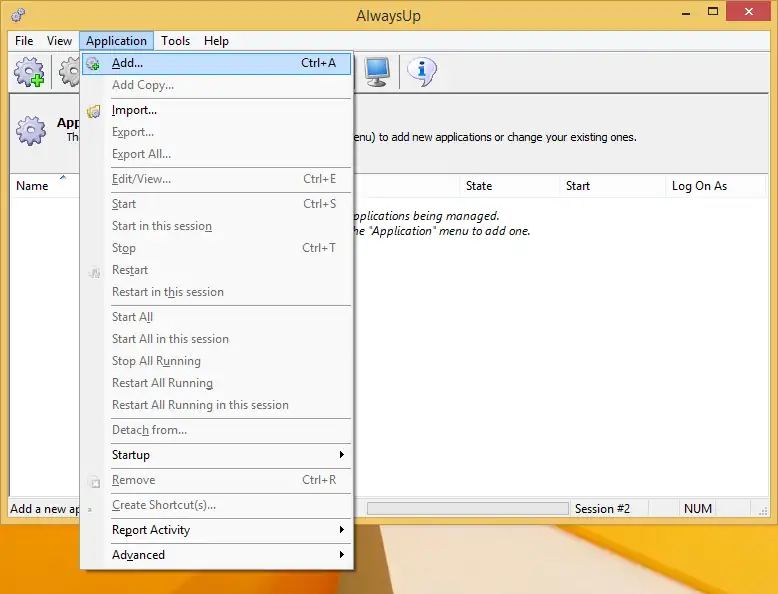Minimize the AlwaysUp window
The height and width of the screenshot is (594, 778).
pyautogui.click(x=686, y=12)
